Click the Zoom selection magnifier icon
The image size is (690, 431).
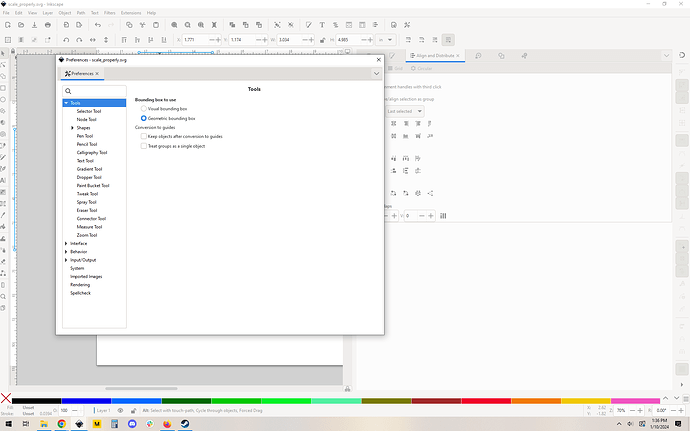point(174,25)
